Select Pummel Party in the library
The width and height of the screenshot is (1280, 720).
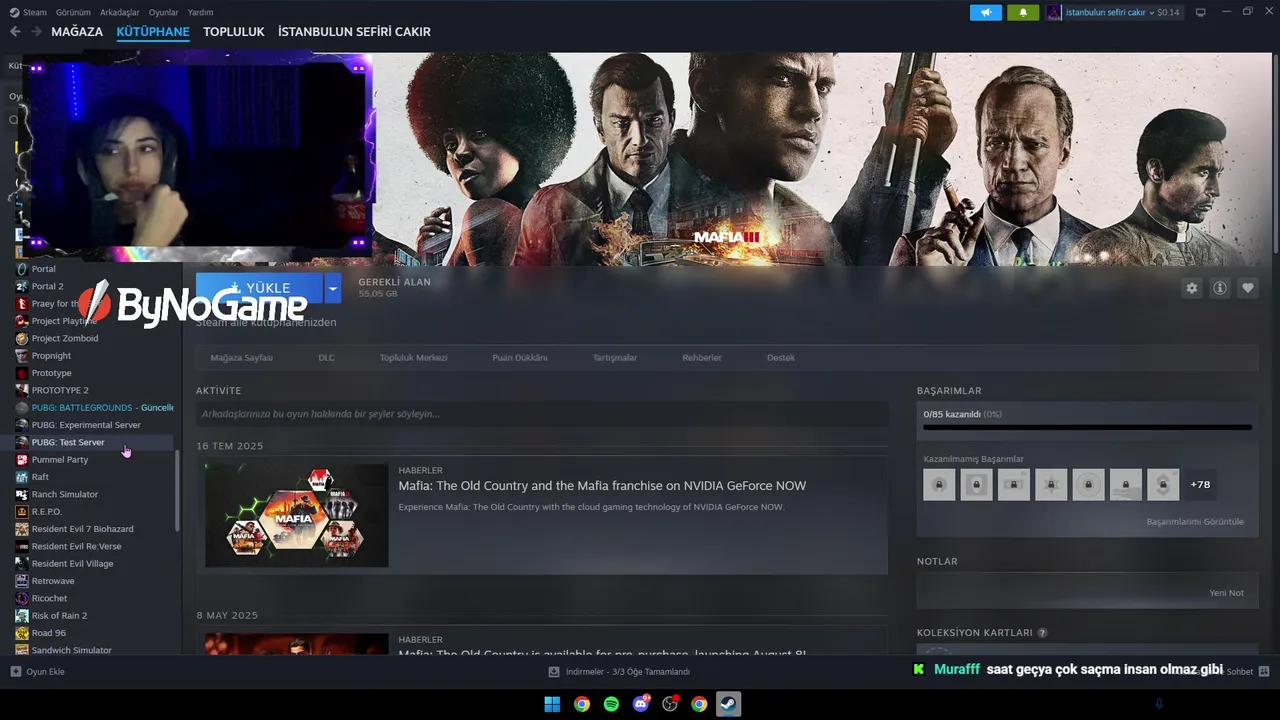coord(60,460)
